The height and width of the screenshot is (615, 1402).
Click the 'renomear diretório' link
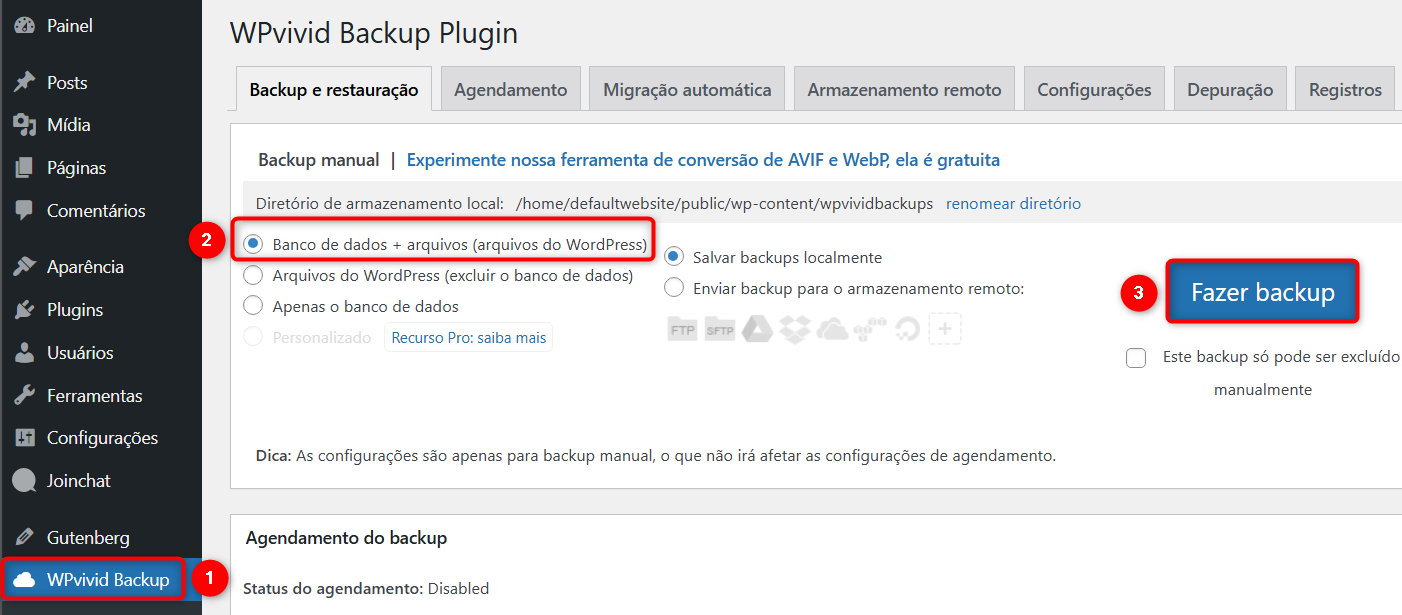pyautogui.click(x=1013, y=203)
